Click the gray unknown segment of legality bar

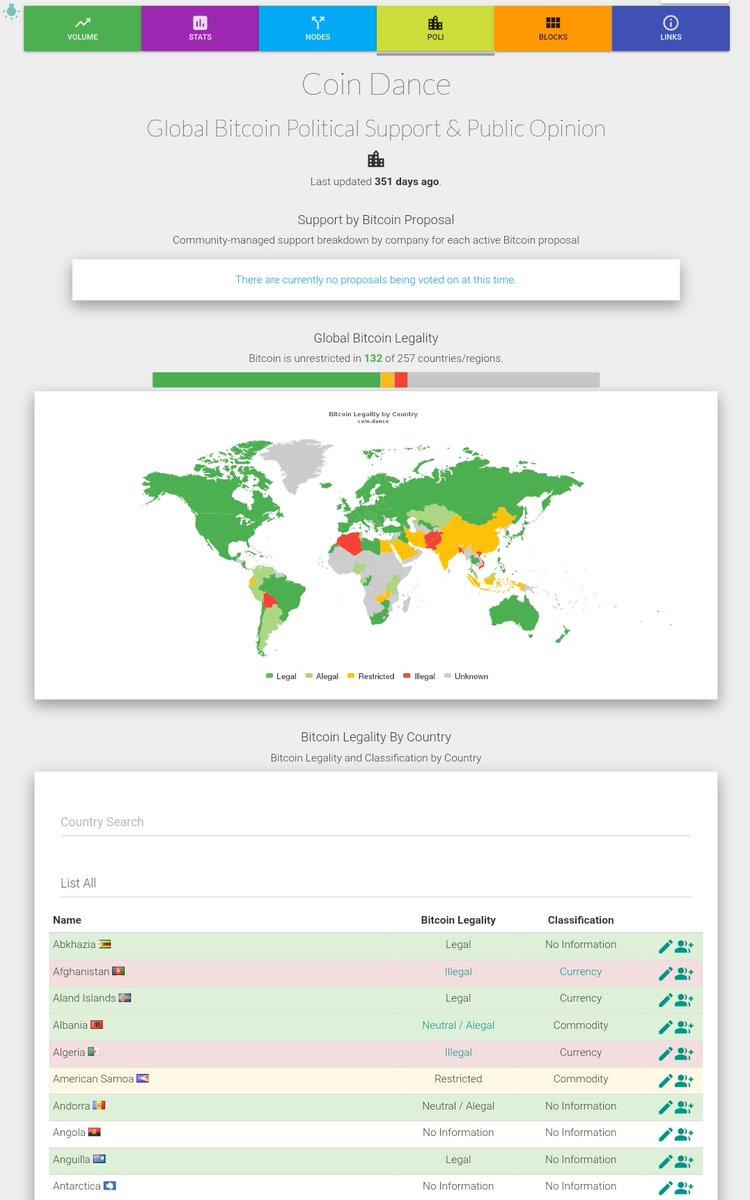[504, 380]
